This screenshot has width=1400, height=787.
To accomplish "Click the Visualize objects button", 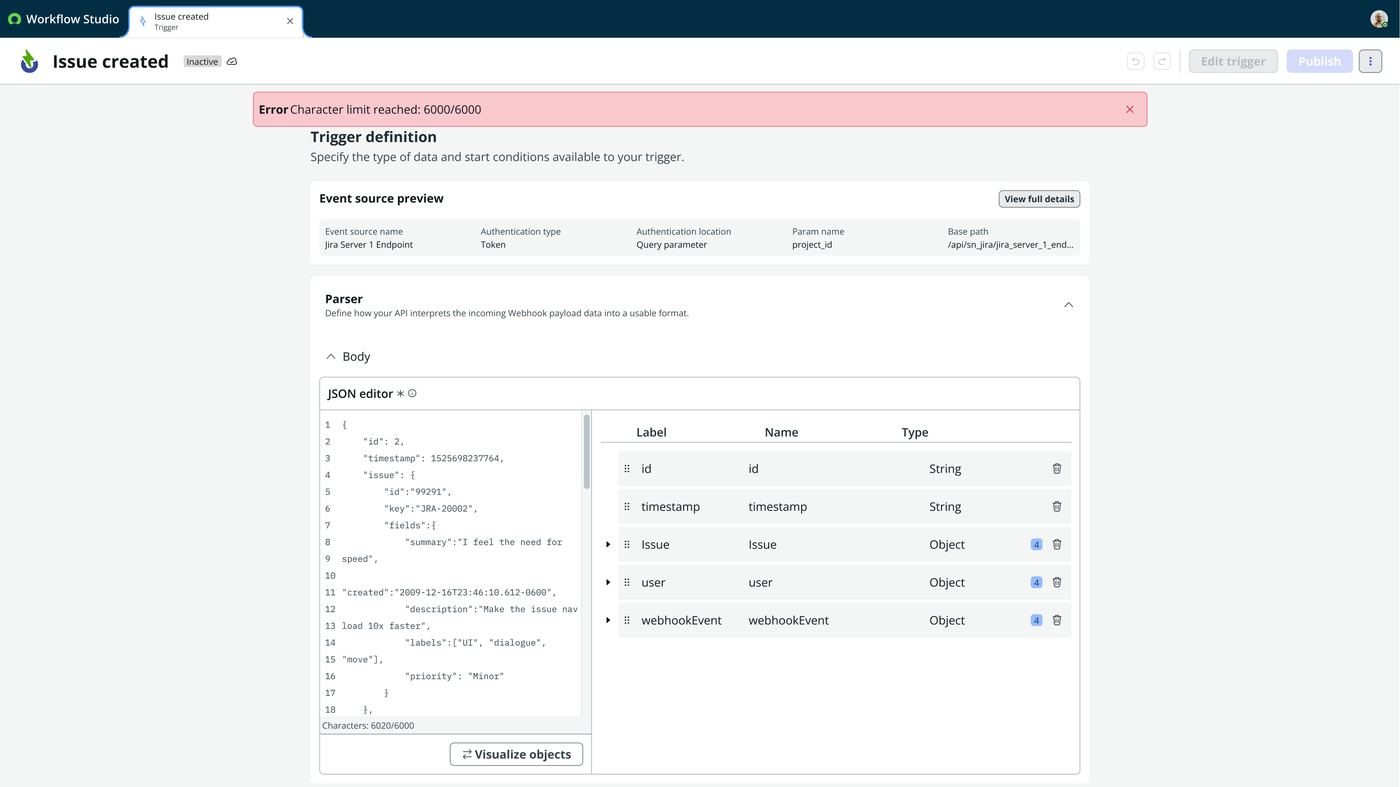I will pyautogui.click(x=516, y=754).
